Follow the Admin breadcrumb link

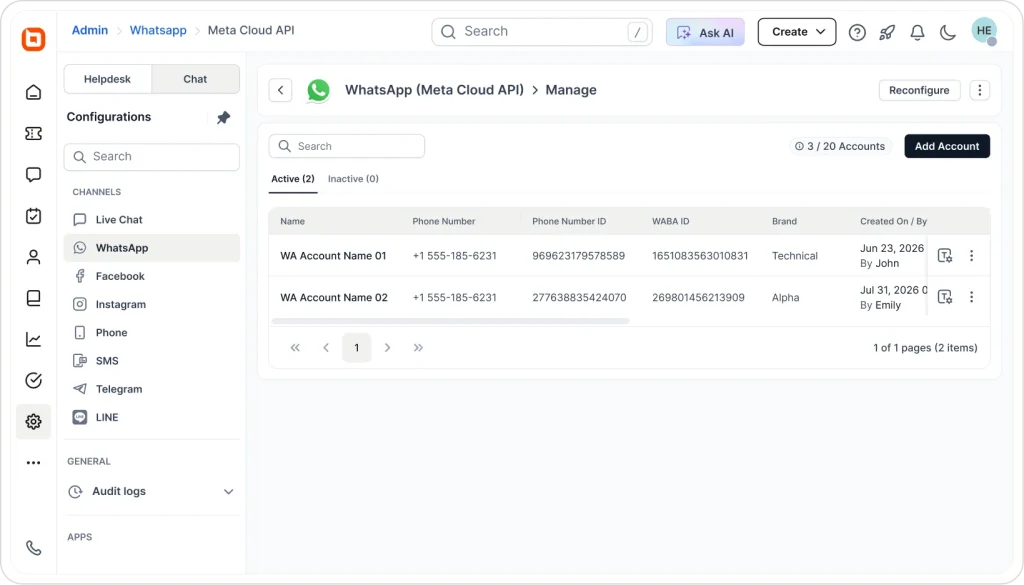pyautogui.click(x=89, y=30)
